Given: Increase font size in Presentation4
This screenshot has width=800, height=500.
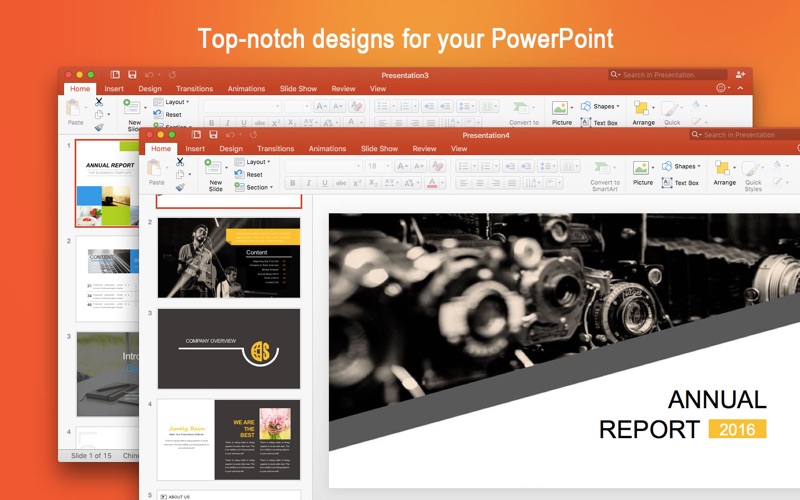Looking at the screenshot, I should coord(402,166).
